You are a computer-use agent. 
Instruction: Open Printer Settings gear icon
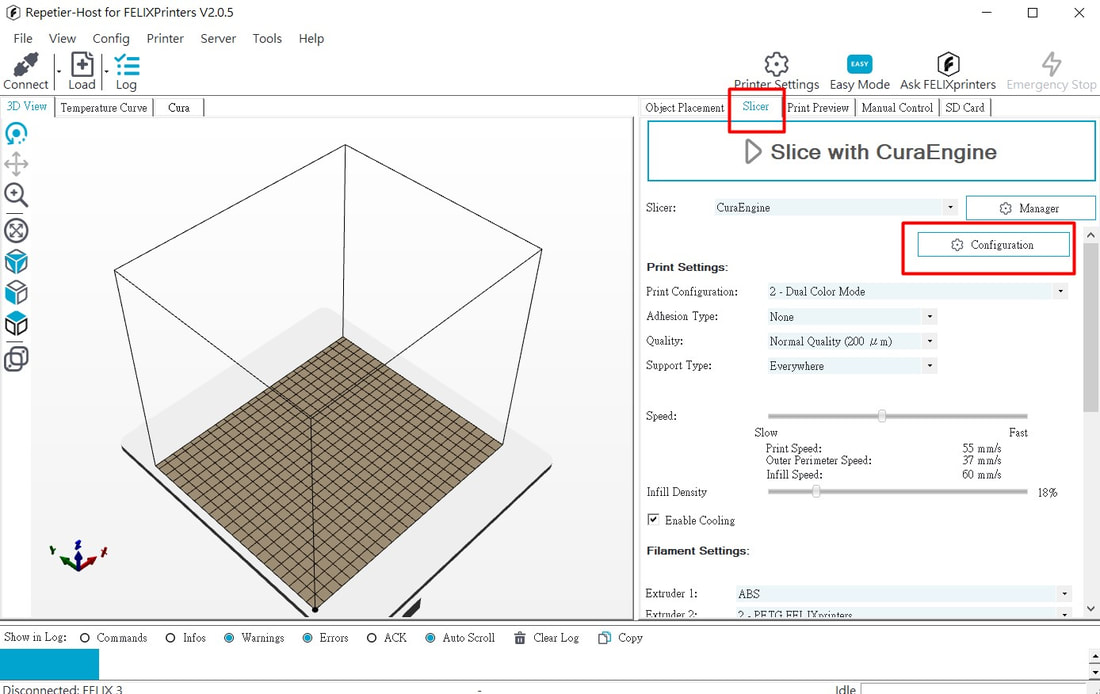776,66
